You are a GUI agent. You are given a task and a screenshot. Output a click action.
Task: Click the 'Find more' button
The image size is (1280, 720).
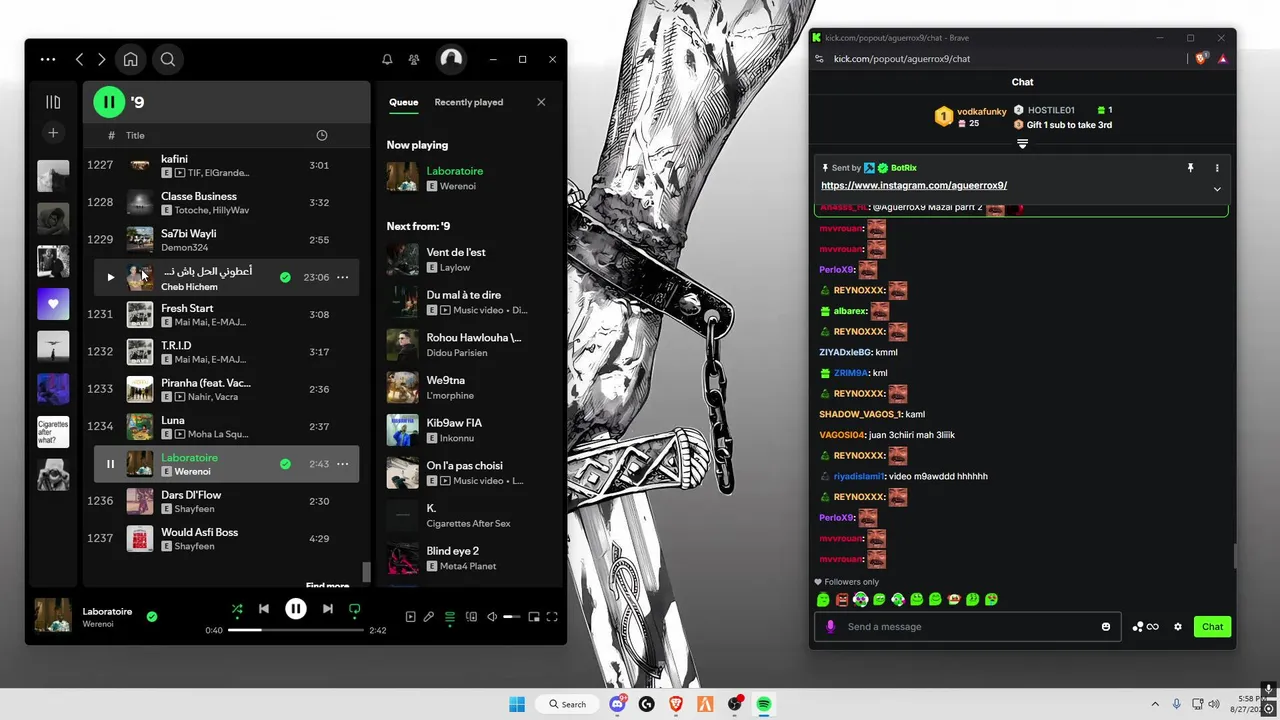click(327, 586)
